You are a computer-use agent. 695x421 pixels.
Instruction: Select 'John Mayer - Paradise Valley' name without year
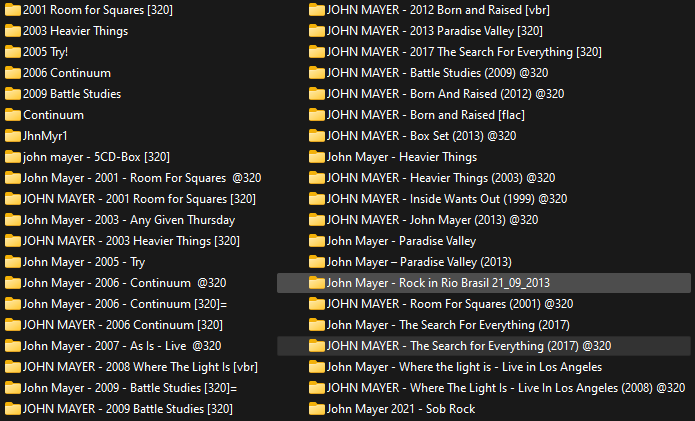pyautogui.click(x=402, y=241)
